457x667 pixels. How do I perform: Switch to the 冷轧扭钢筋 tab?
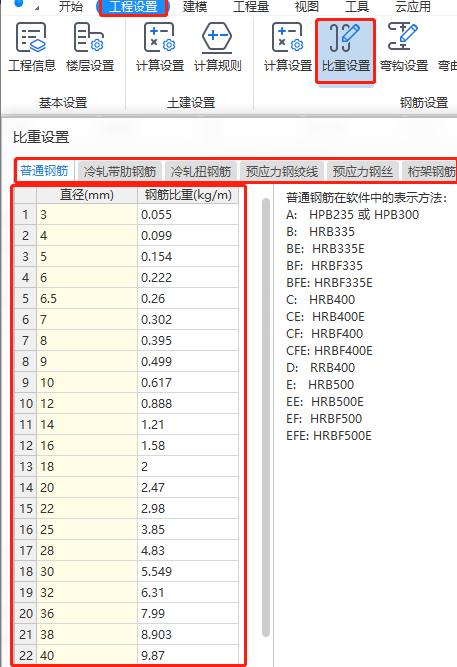pyautogui.click(x=200, y=171)
